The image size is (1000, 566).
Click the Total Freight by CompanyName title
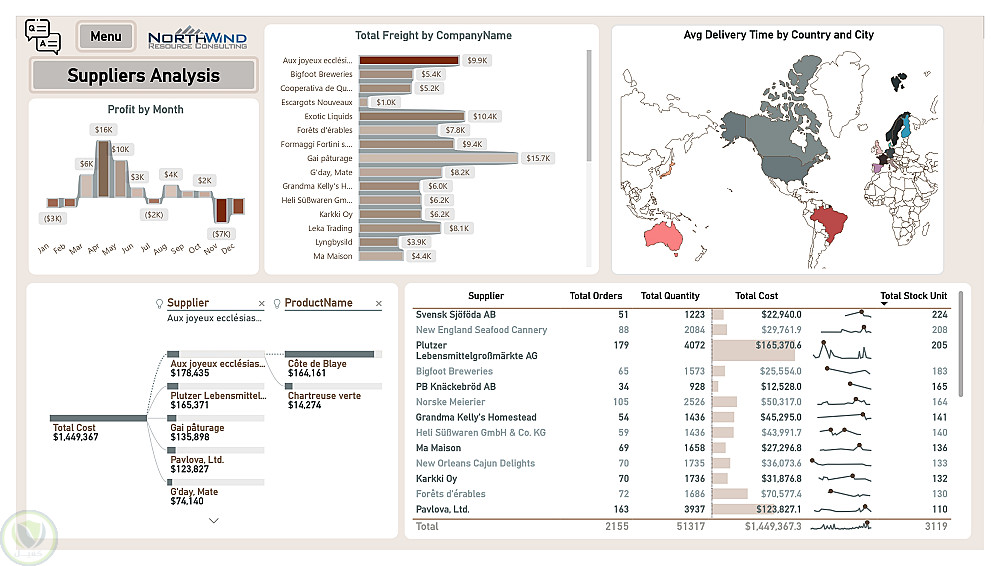433,36
